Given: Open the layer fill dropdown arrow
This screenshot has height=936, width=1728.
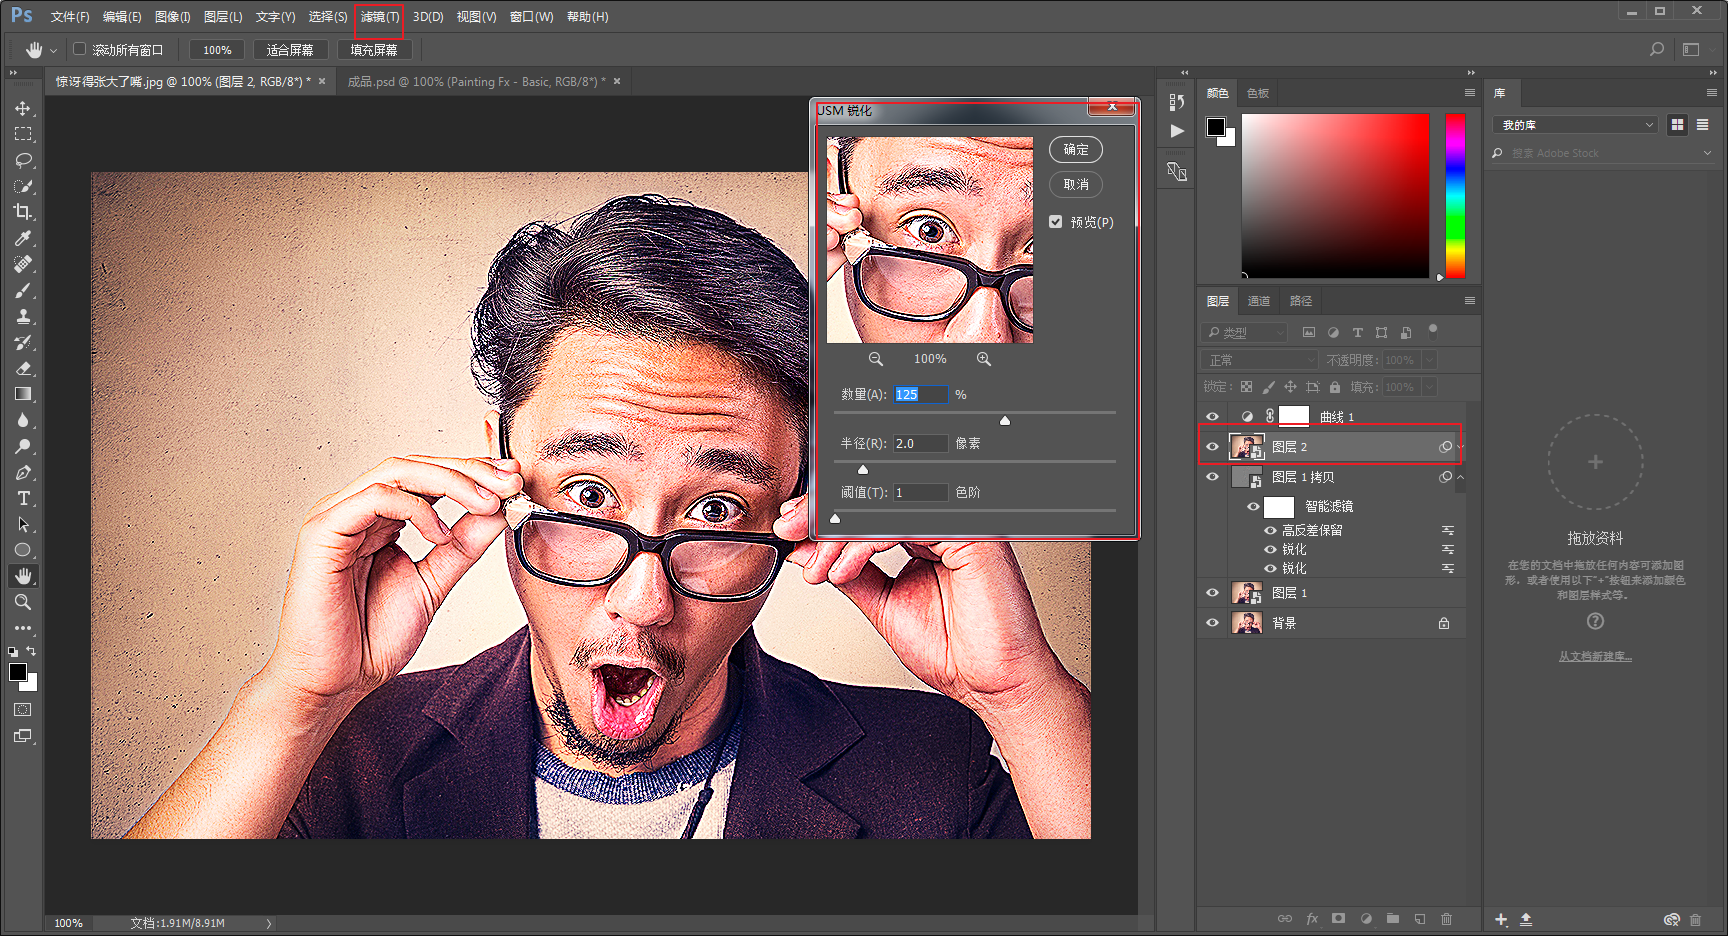Looking at the screenshot, I should 1430,387.
